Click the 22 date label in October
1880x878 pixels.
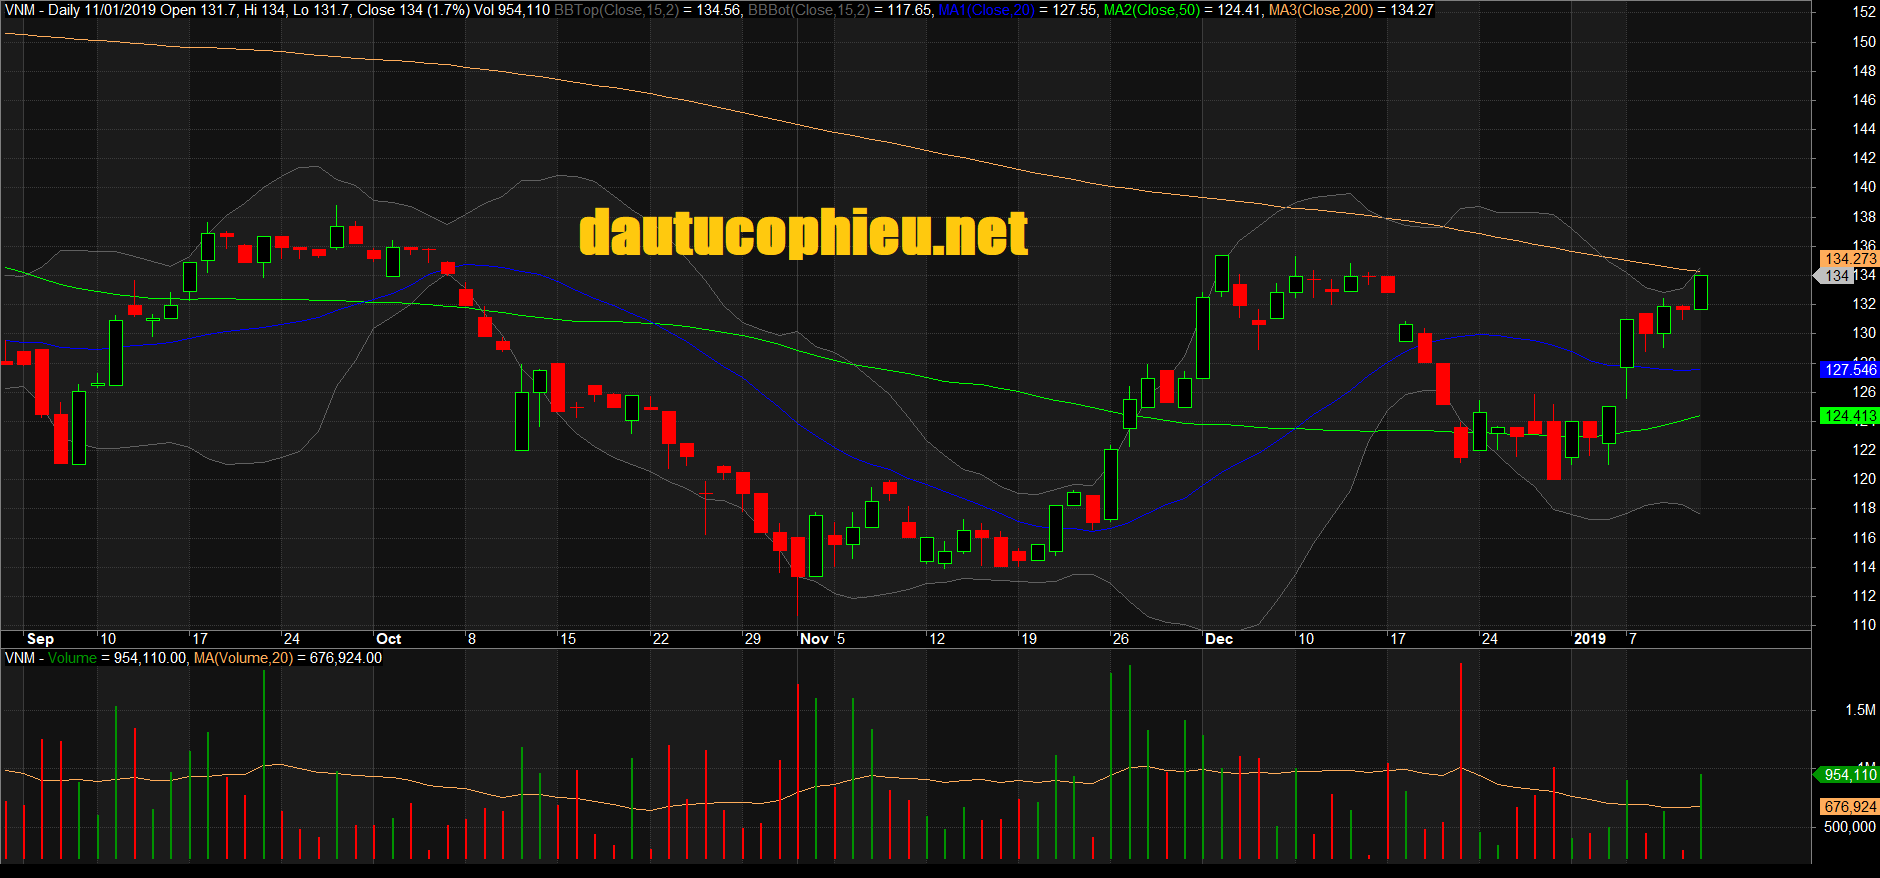click(x=661, y=639)
